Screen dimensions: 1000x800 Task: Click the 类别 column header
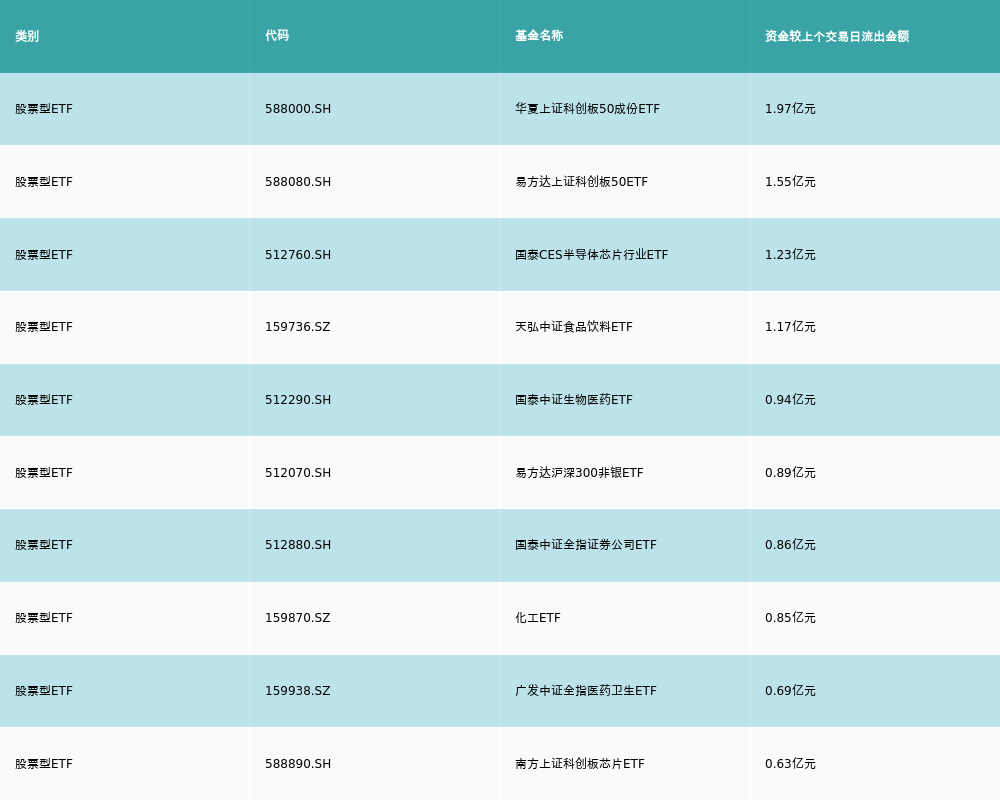coord(27,36)
